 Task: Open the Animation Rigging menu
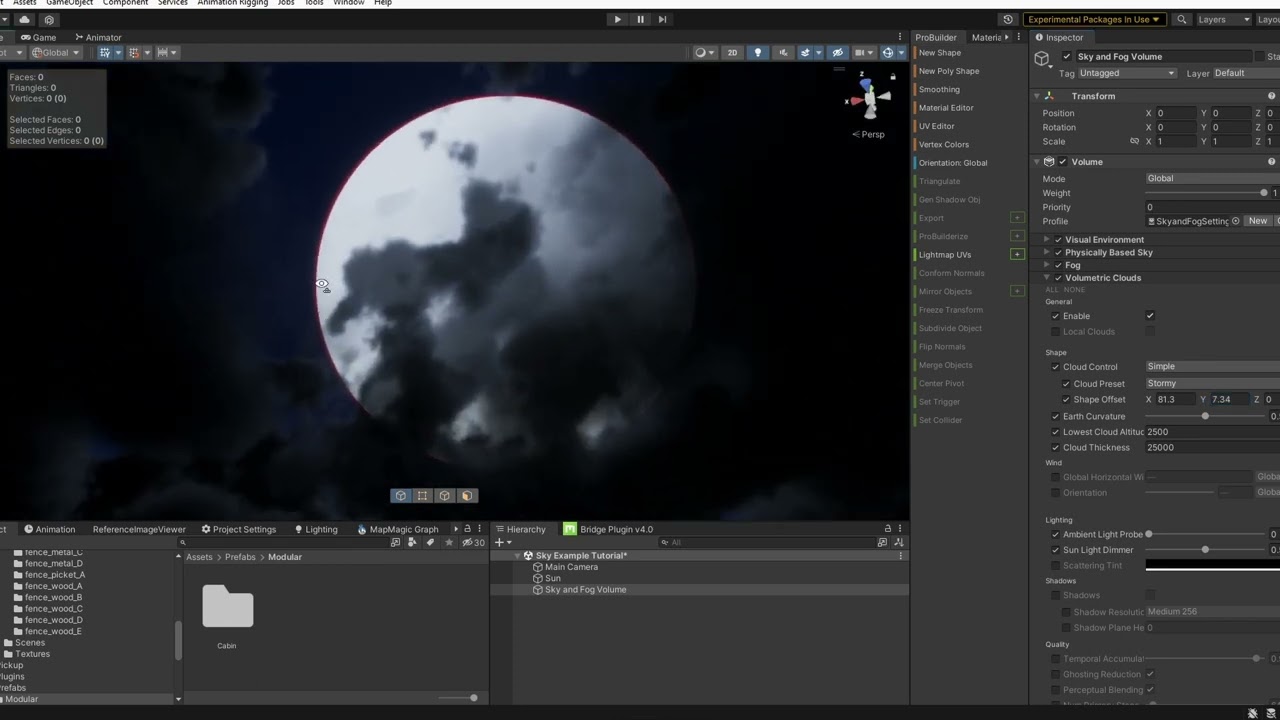click(x=232, y=3)
